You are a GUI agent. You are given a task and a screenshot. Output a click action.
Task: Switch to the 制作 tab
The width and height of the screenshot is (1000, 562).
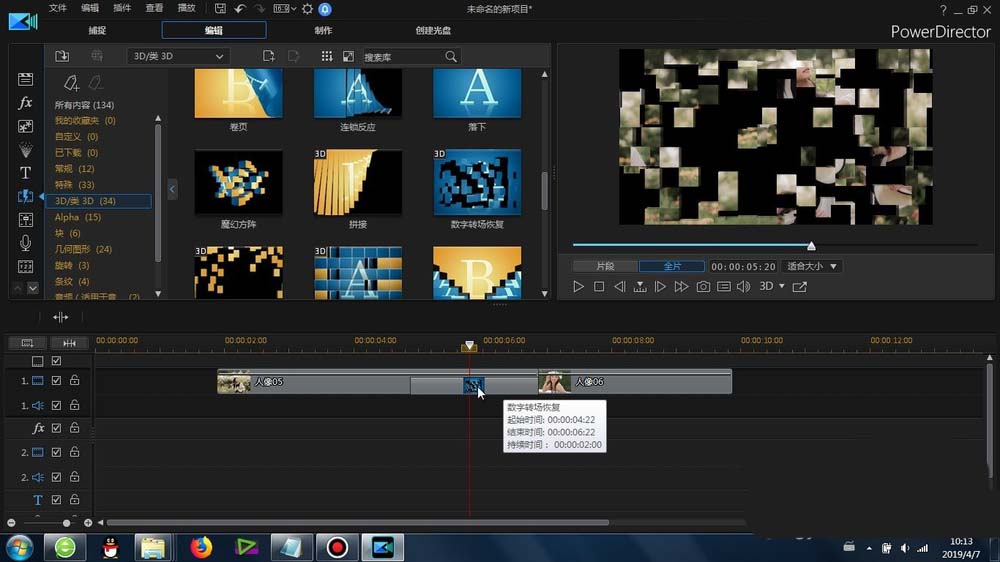point(323,30)
